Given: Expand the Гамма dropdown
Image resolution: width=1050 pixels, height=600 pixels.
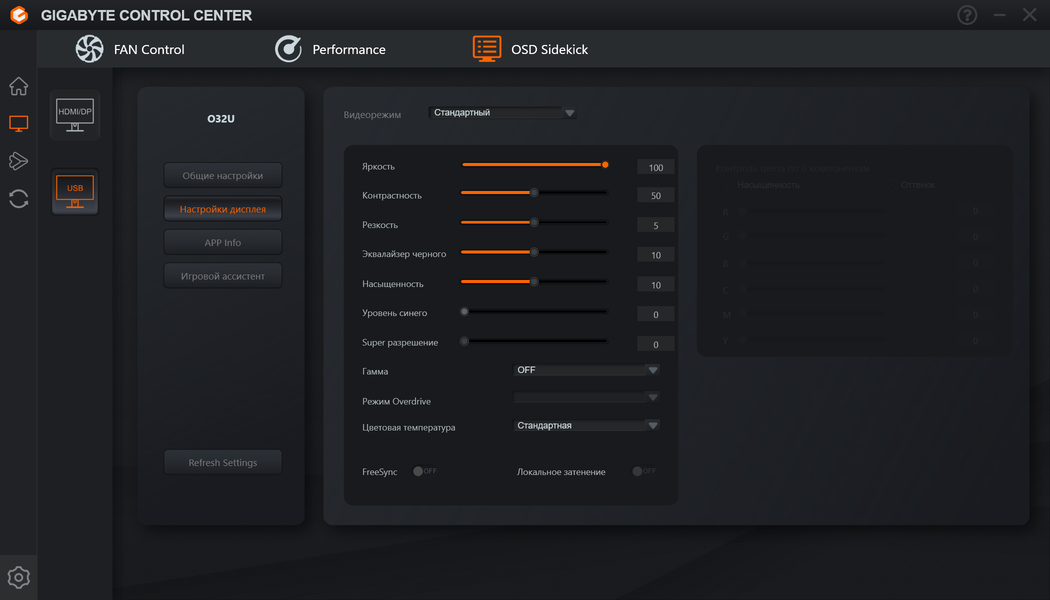Looking at the screenshot, I should pyautogui.click(x=586, y=370).
